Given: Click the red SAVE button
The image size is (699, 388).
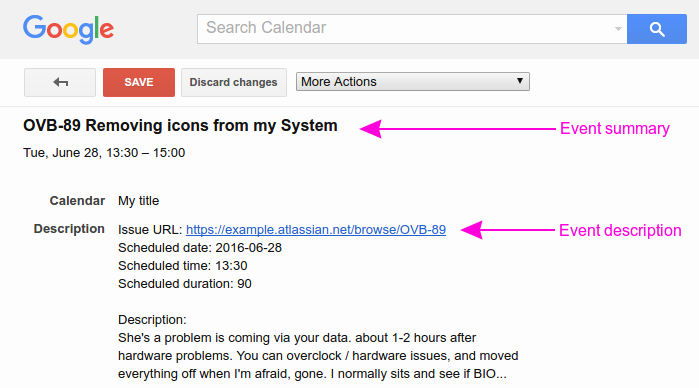Looking at the screenshot, I should tap(139, 83).
